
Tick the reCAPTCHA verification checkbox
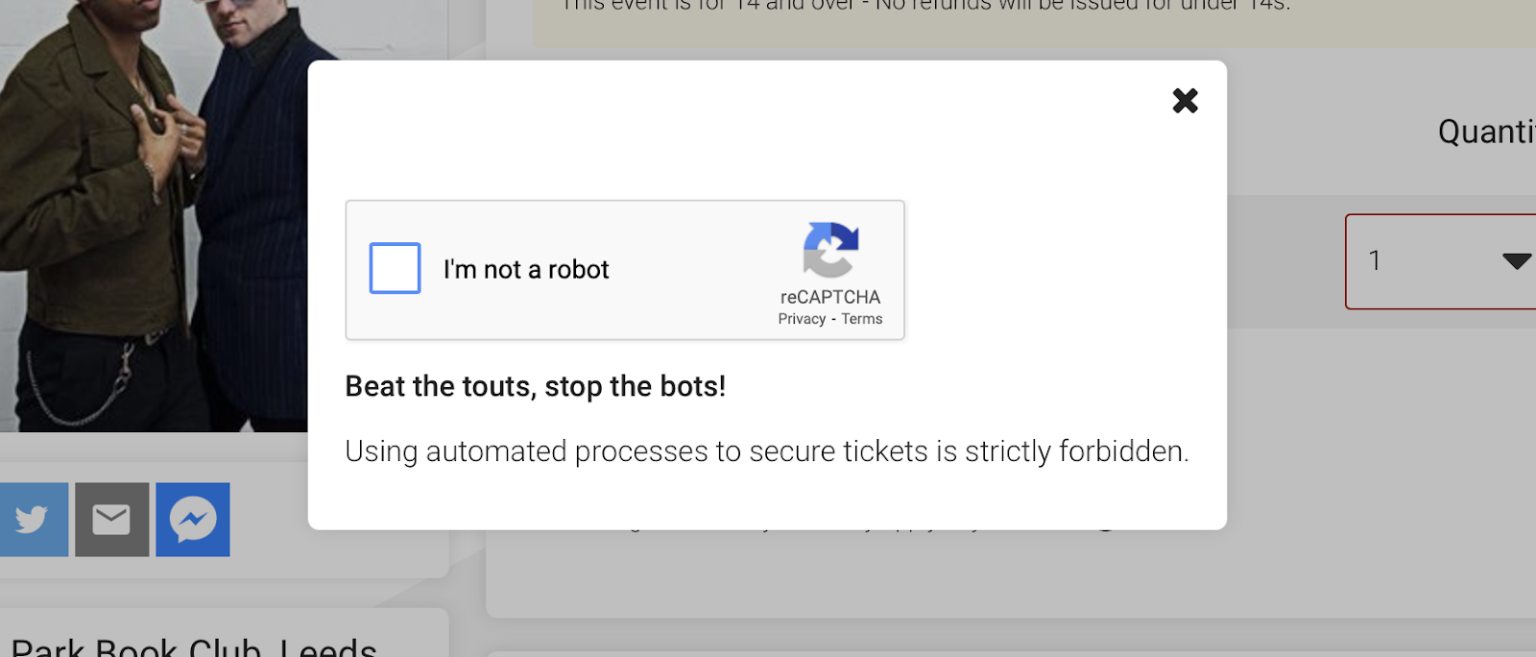pyautogui.click(x=394, y=268)
